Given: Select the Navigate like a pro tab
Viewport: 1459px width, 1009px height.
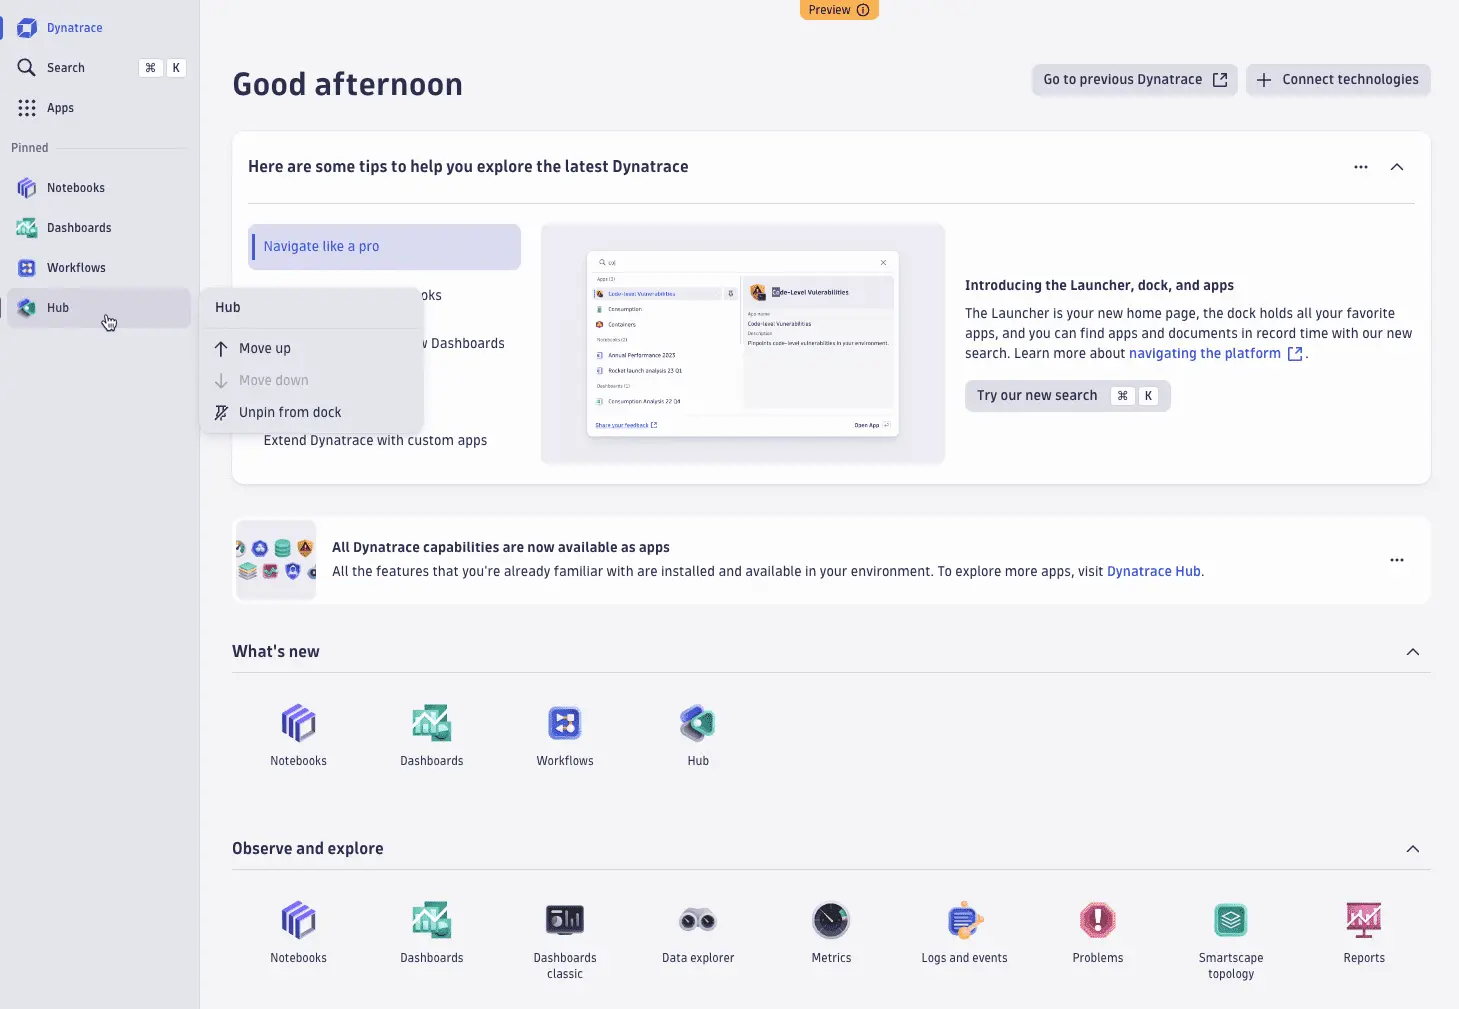Looking at the screenshot, I should pos(385,247).
